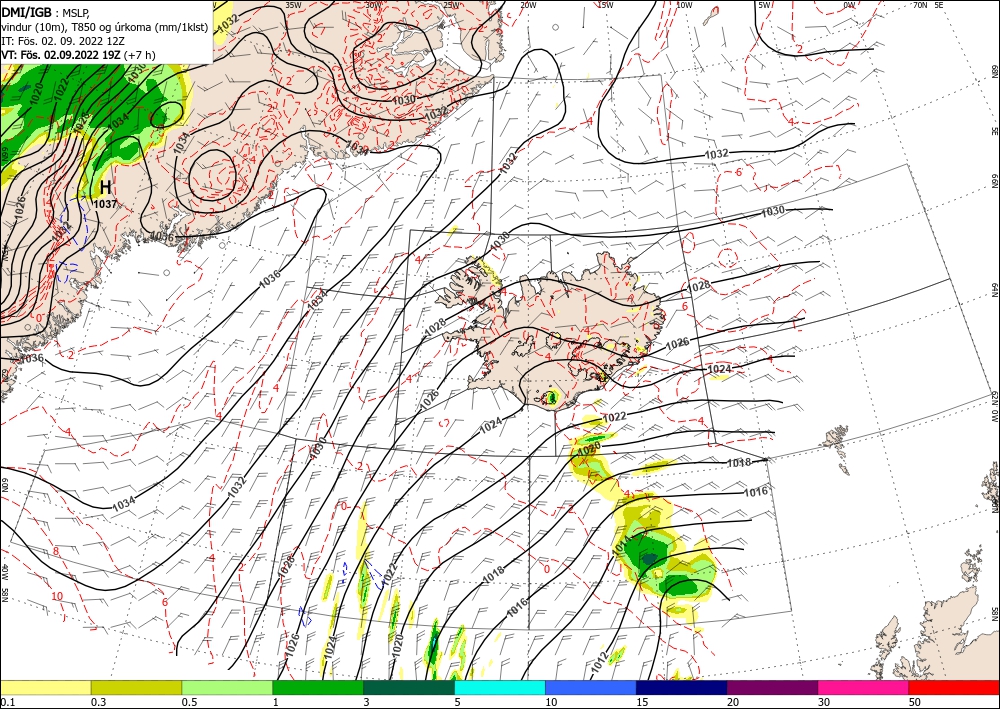Click the legend value 15

coord(642,702)
